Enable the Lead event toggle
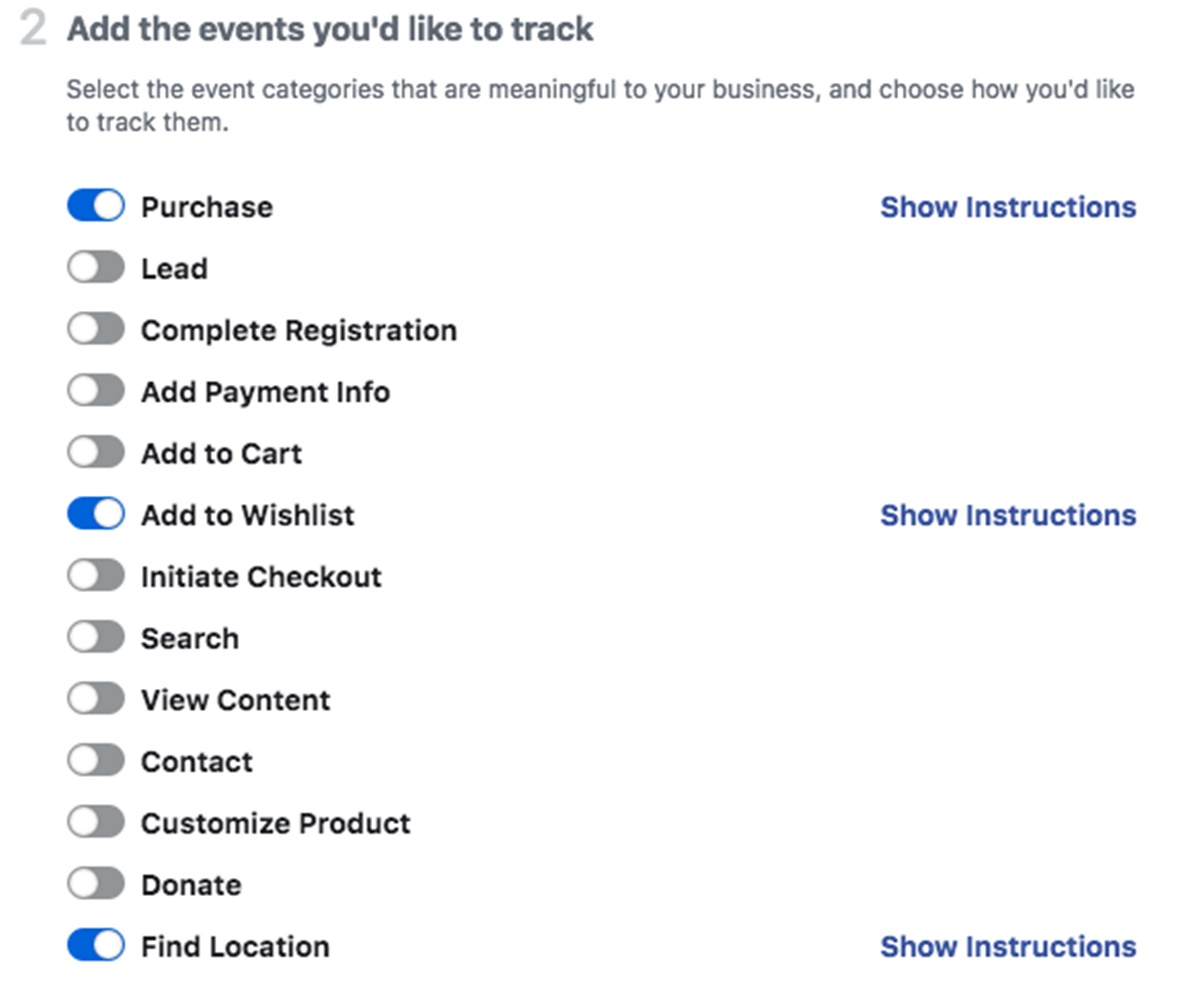This screenshot has height=982, width=1200. pyautogui.click(x=96, y=268)
